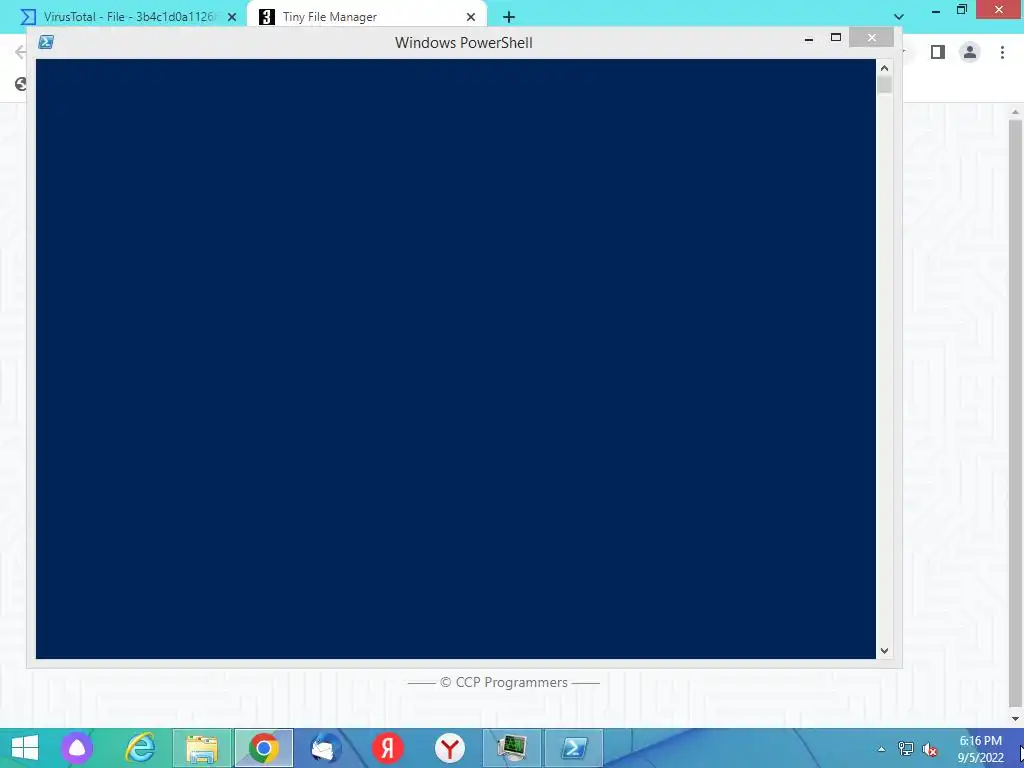Open Thunderbird mail from the taskbar
1024x768 pixels.
[x=325, y=748]
